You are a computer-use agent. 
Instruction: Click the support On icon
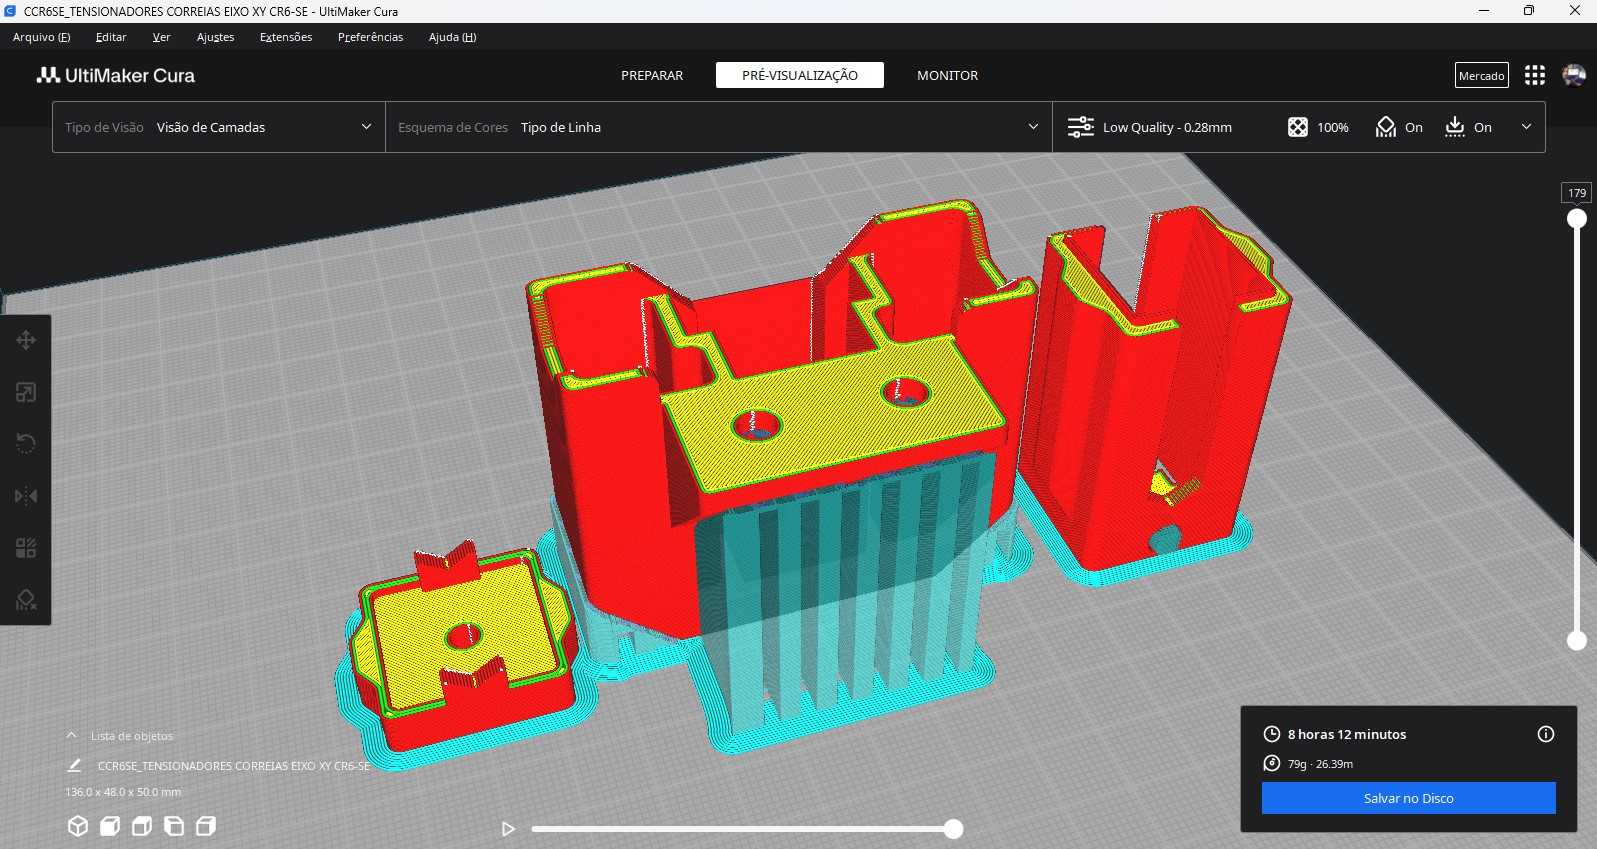[1386, 127]
